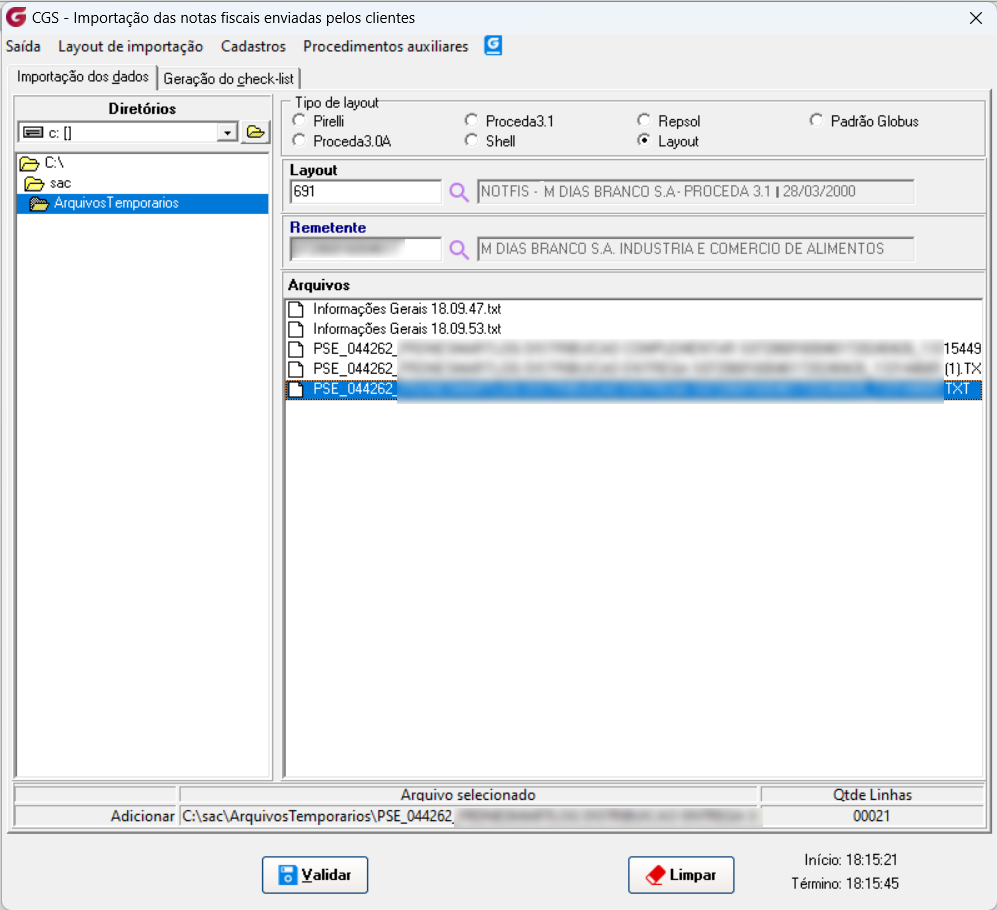The image size is (997, 910).
Task: Open the Layout de importação menu
Action: tap(130, 46)
